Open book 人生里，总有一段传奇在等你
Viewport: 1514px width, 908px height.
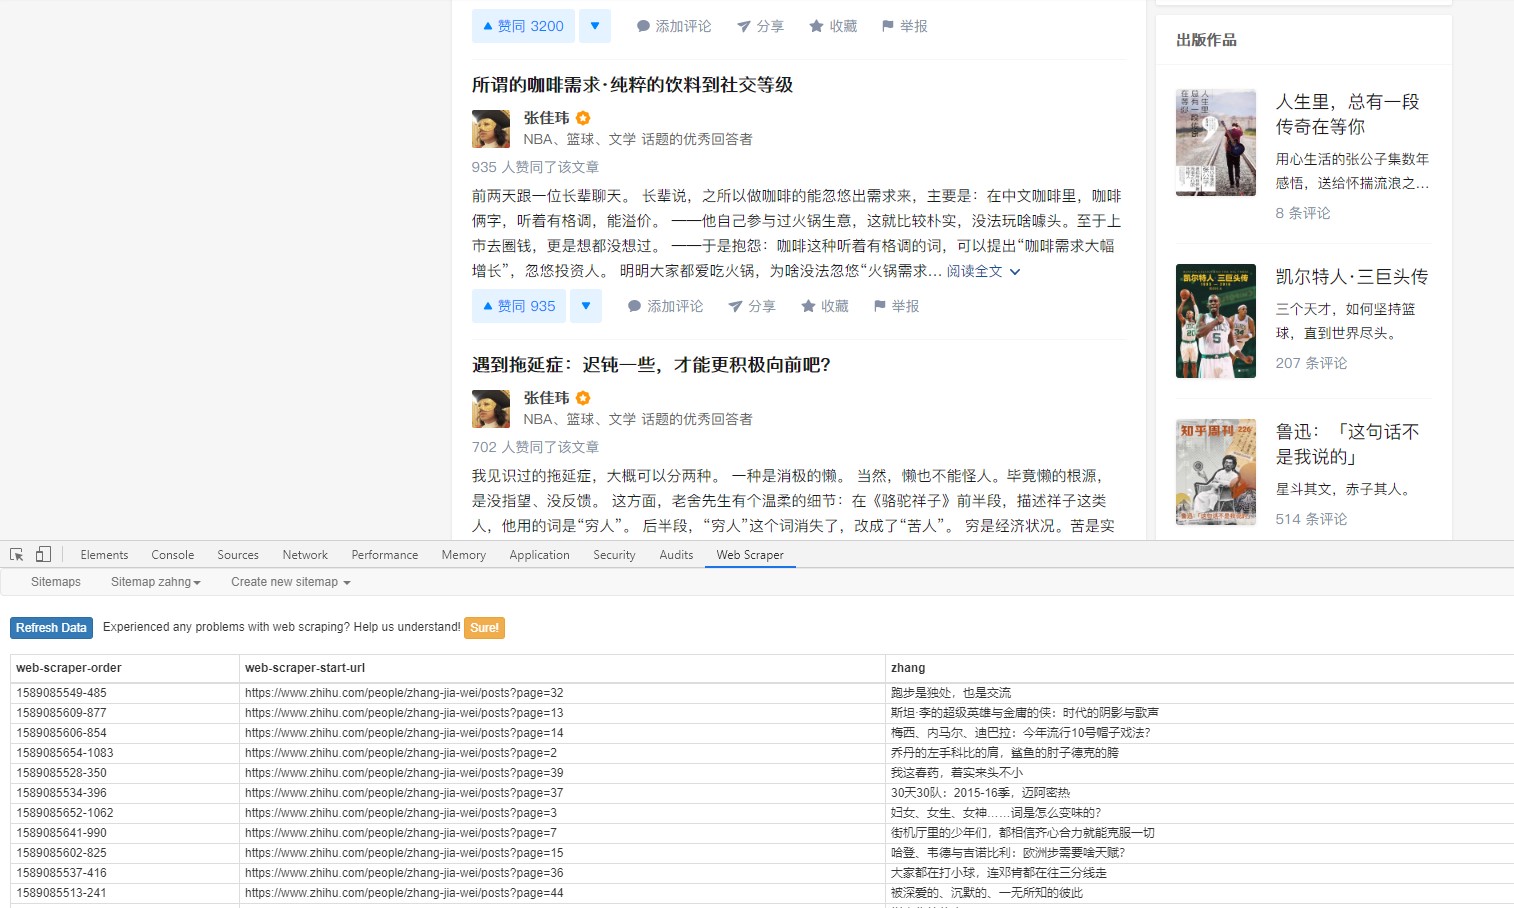(1347, 114)
